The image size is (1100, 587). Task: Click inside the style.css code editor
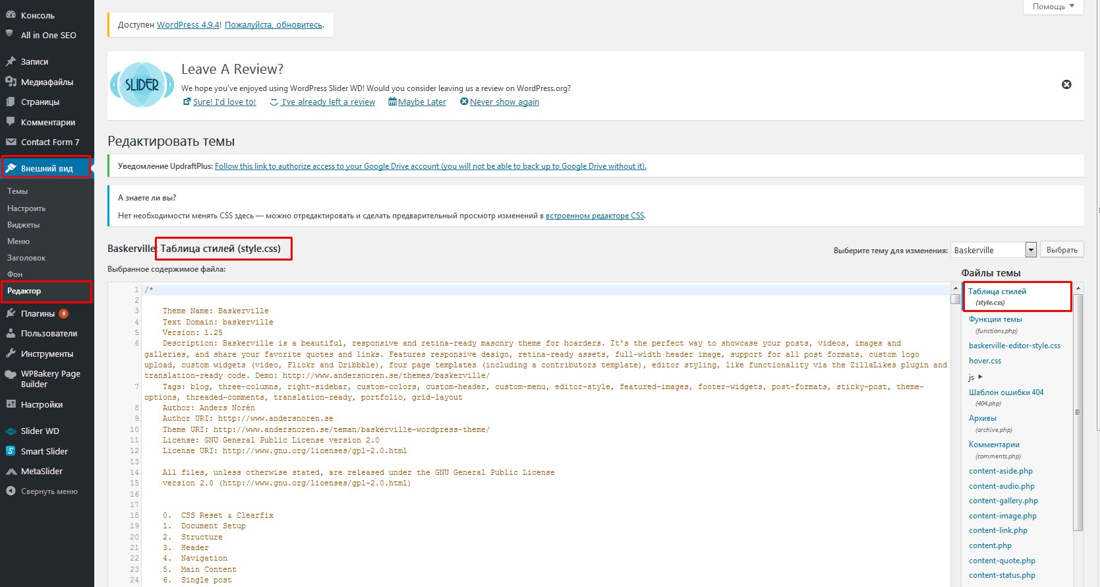[x=540, y=450]
